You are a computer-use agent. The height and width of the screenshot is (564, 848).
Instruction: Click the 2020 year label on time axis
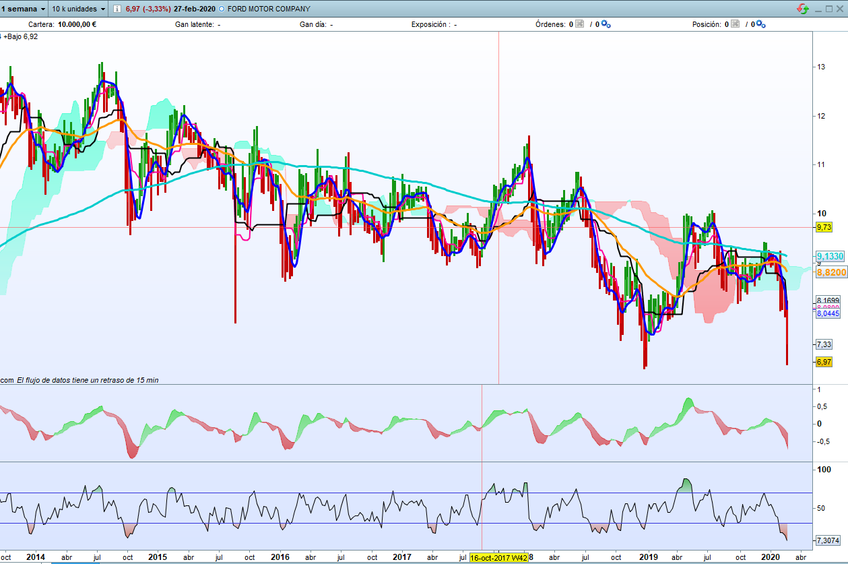pyautogui.click(x=771, y=557)
